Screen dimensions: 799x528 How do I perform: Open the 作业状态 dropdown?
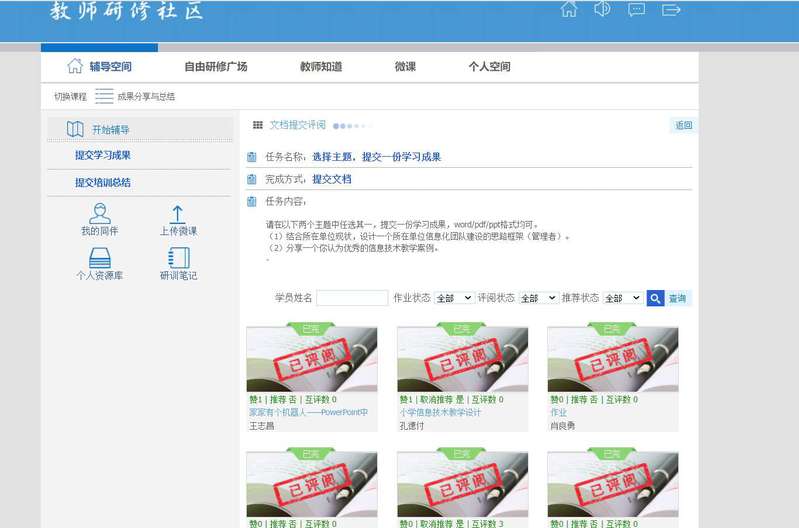(455, 298)
